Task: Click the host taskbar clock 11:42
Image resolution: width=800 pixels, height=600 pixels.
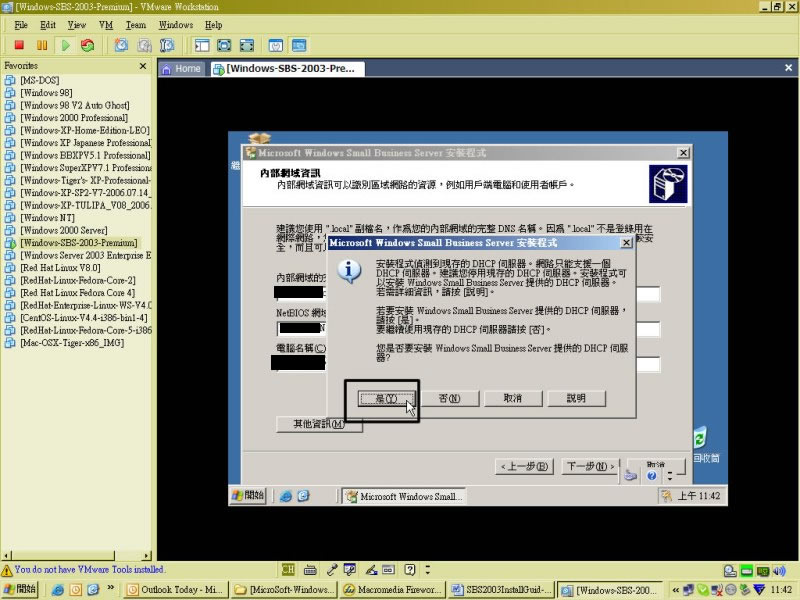Action: pos(781,590)
